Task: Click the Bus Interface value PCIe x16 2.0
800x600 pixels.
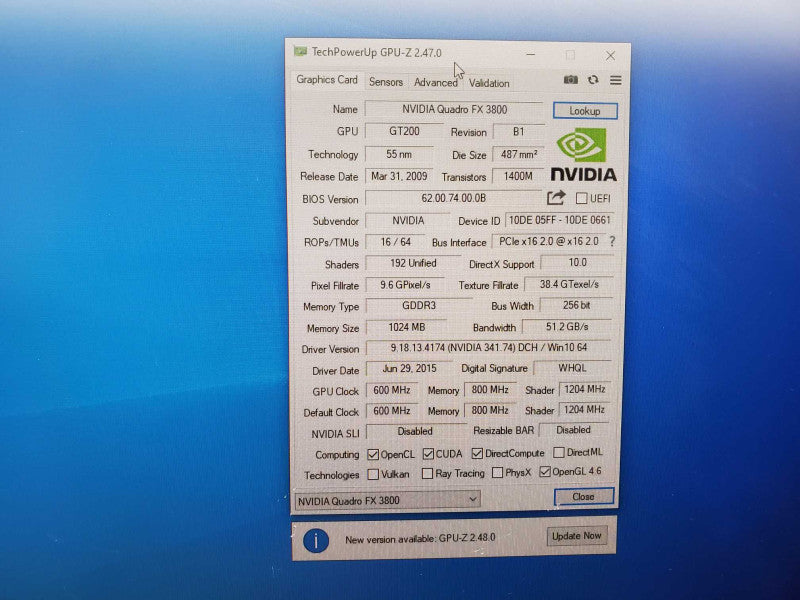Action: point(548,241)
